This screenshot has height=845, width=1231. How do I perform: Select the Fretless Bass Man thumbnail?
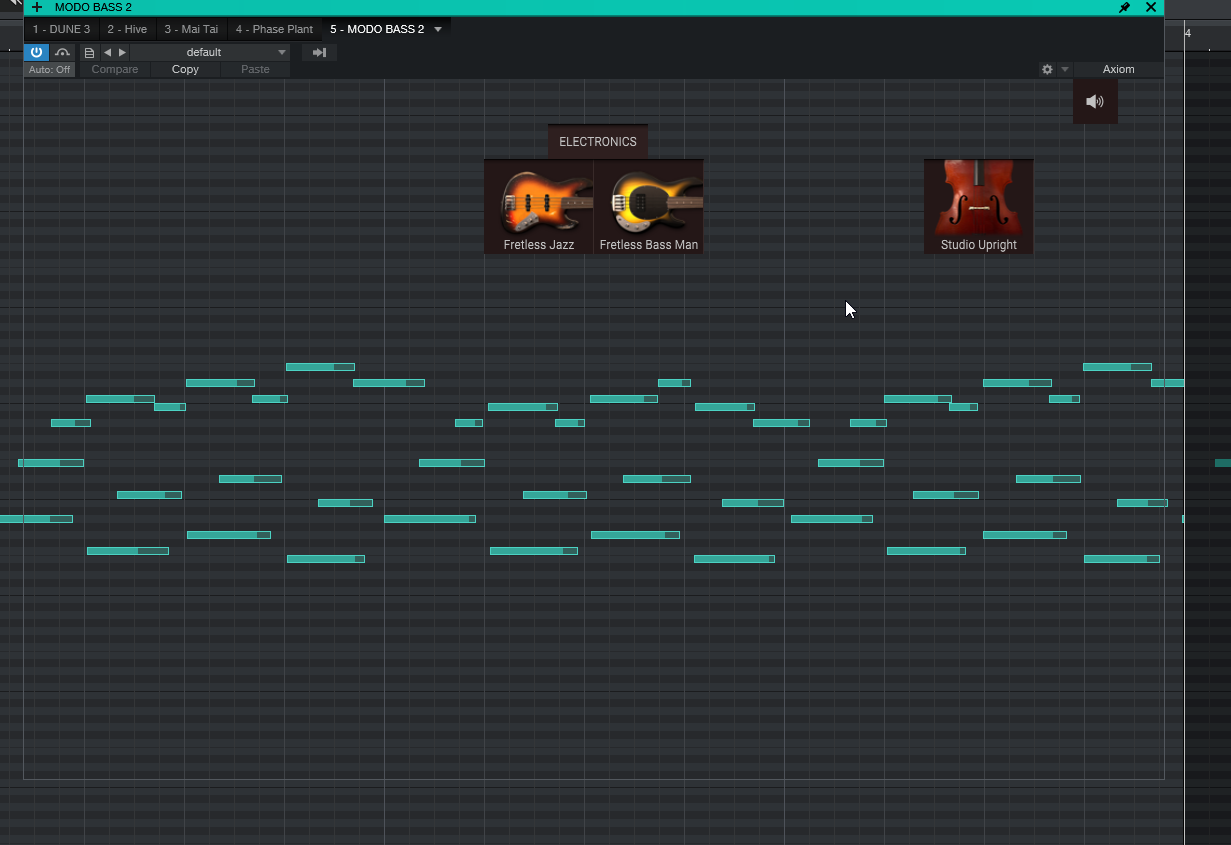click(649, 207)
